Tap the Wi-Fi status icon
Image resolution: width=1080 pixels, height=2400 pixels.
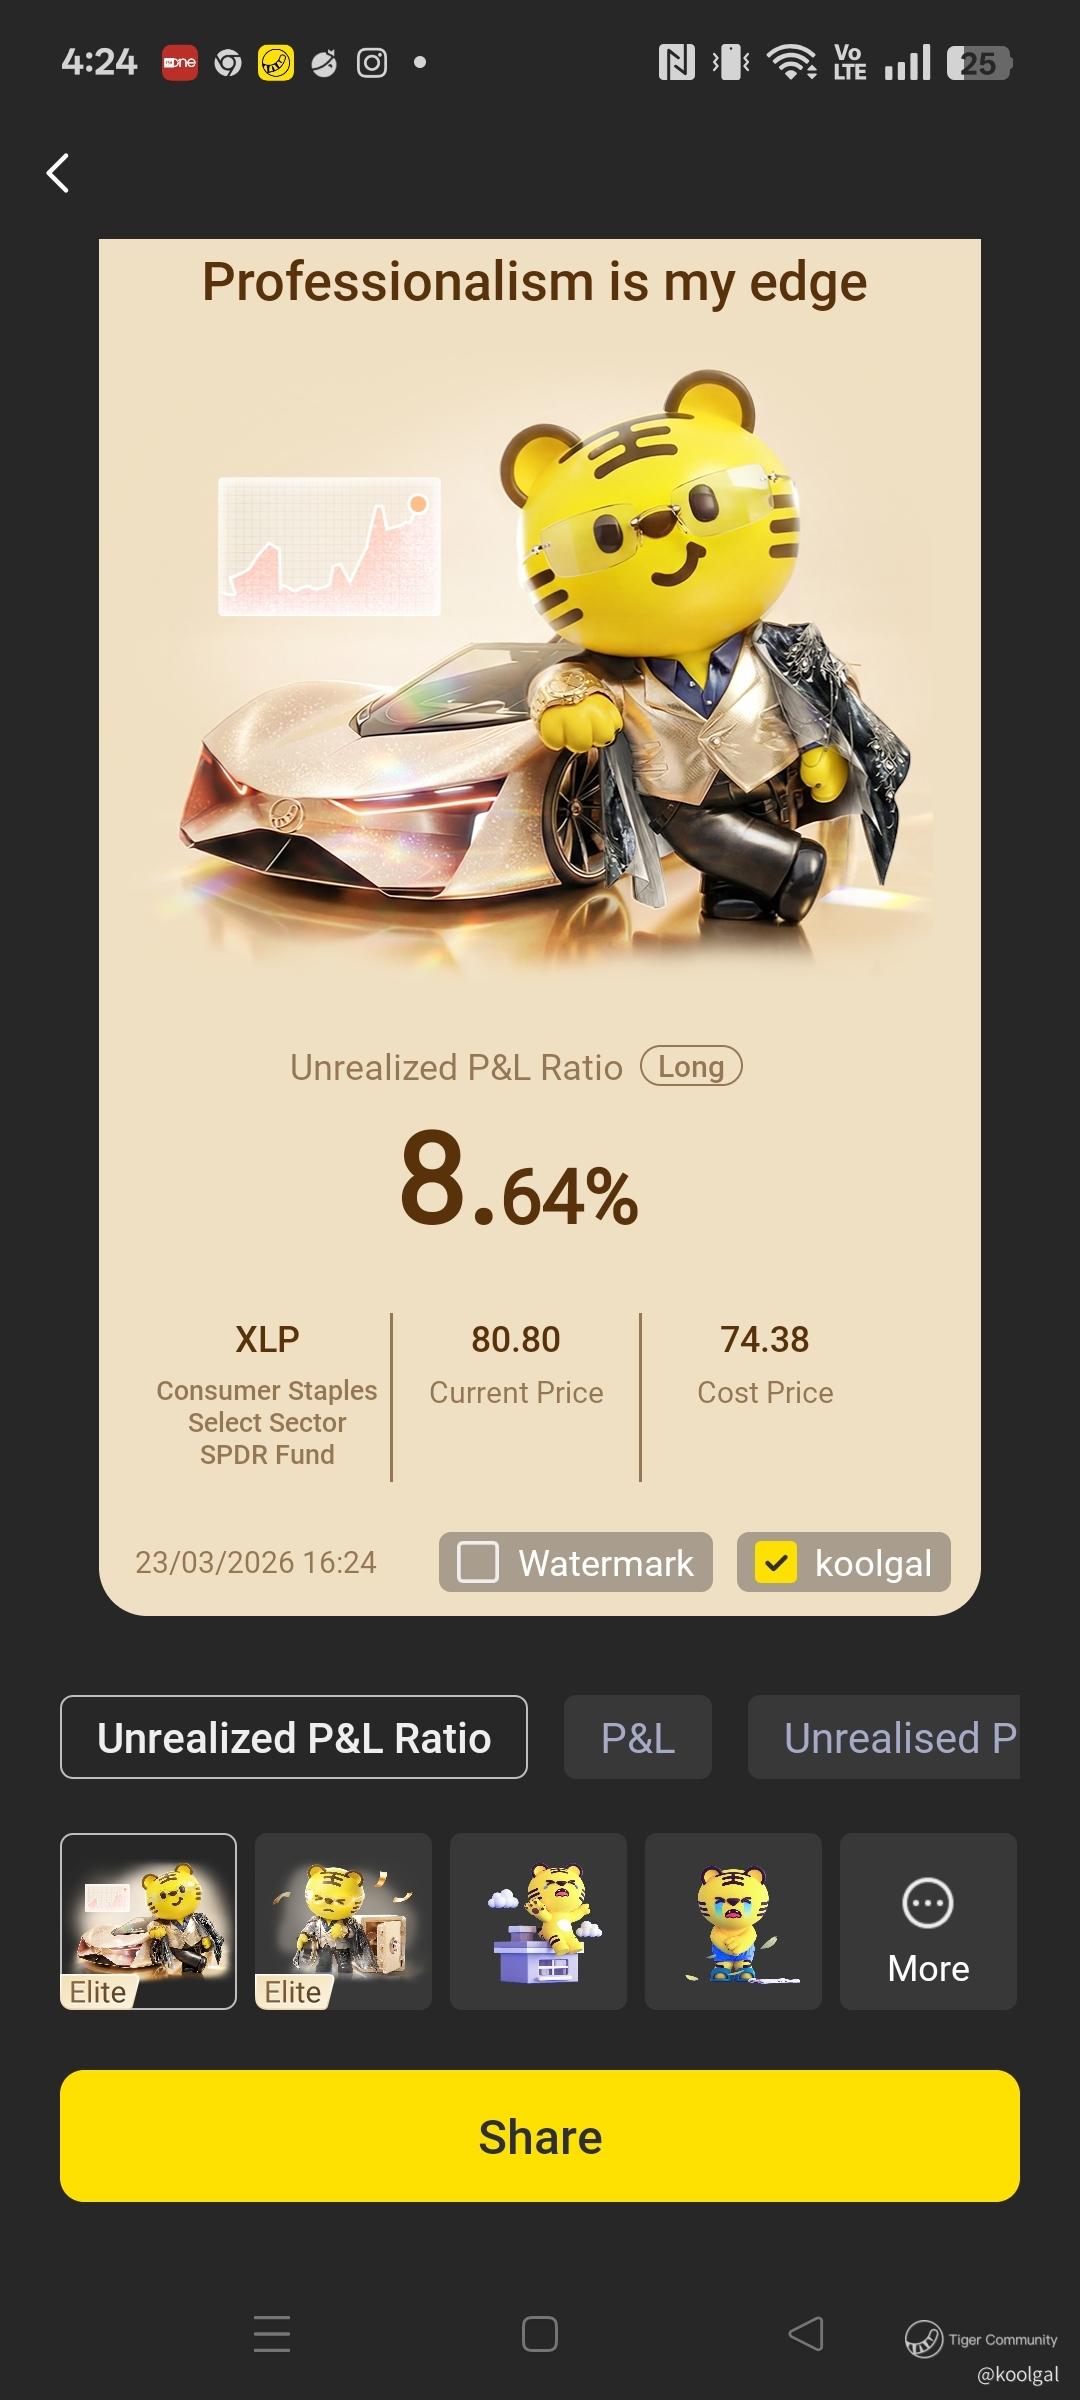(x=791, y=63)
